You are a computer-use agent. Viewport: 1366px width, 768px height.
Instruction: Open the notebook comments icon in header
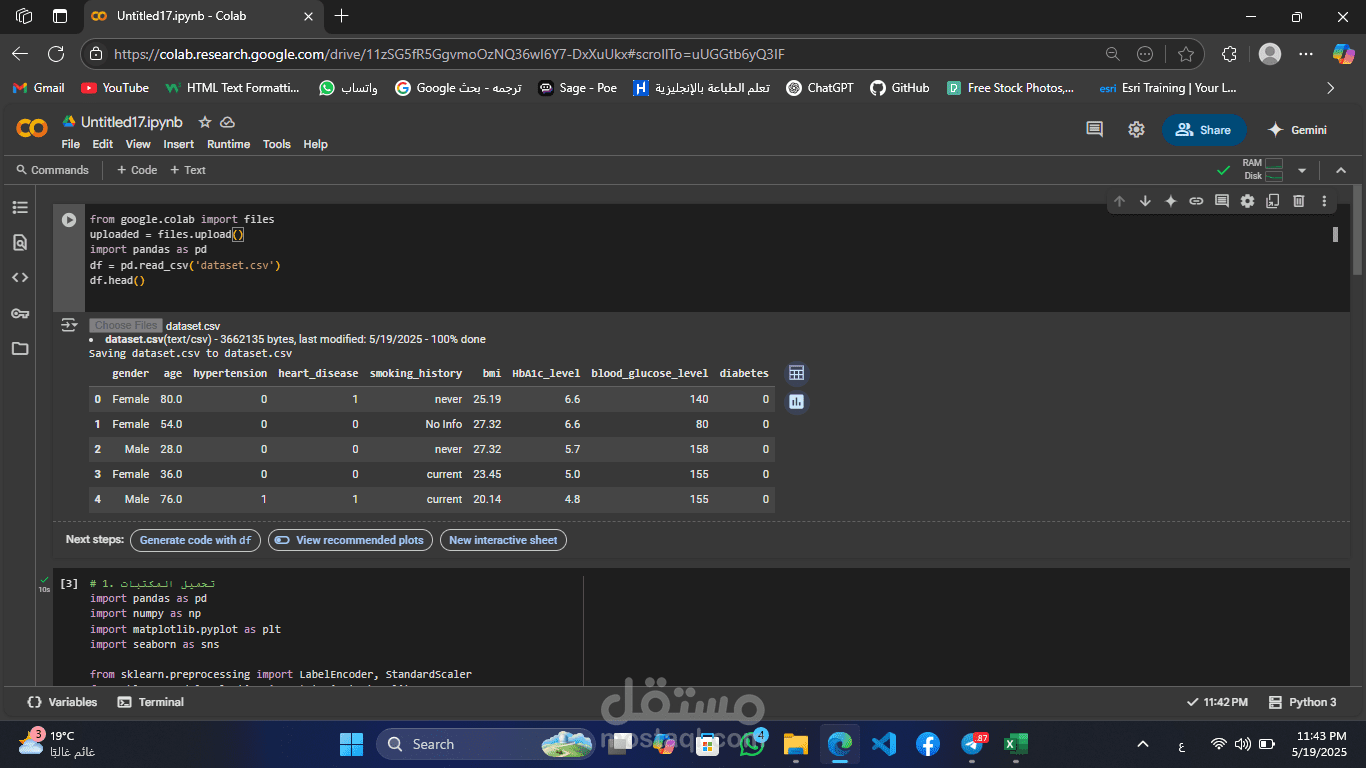pyautogui.click(x=1095, y=129)
